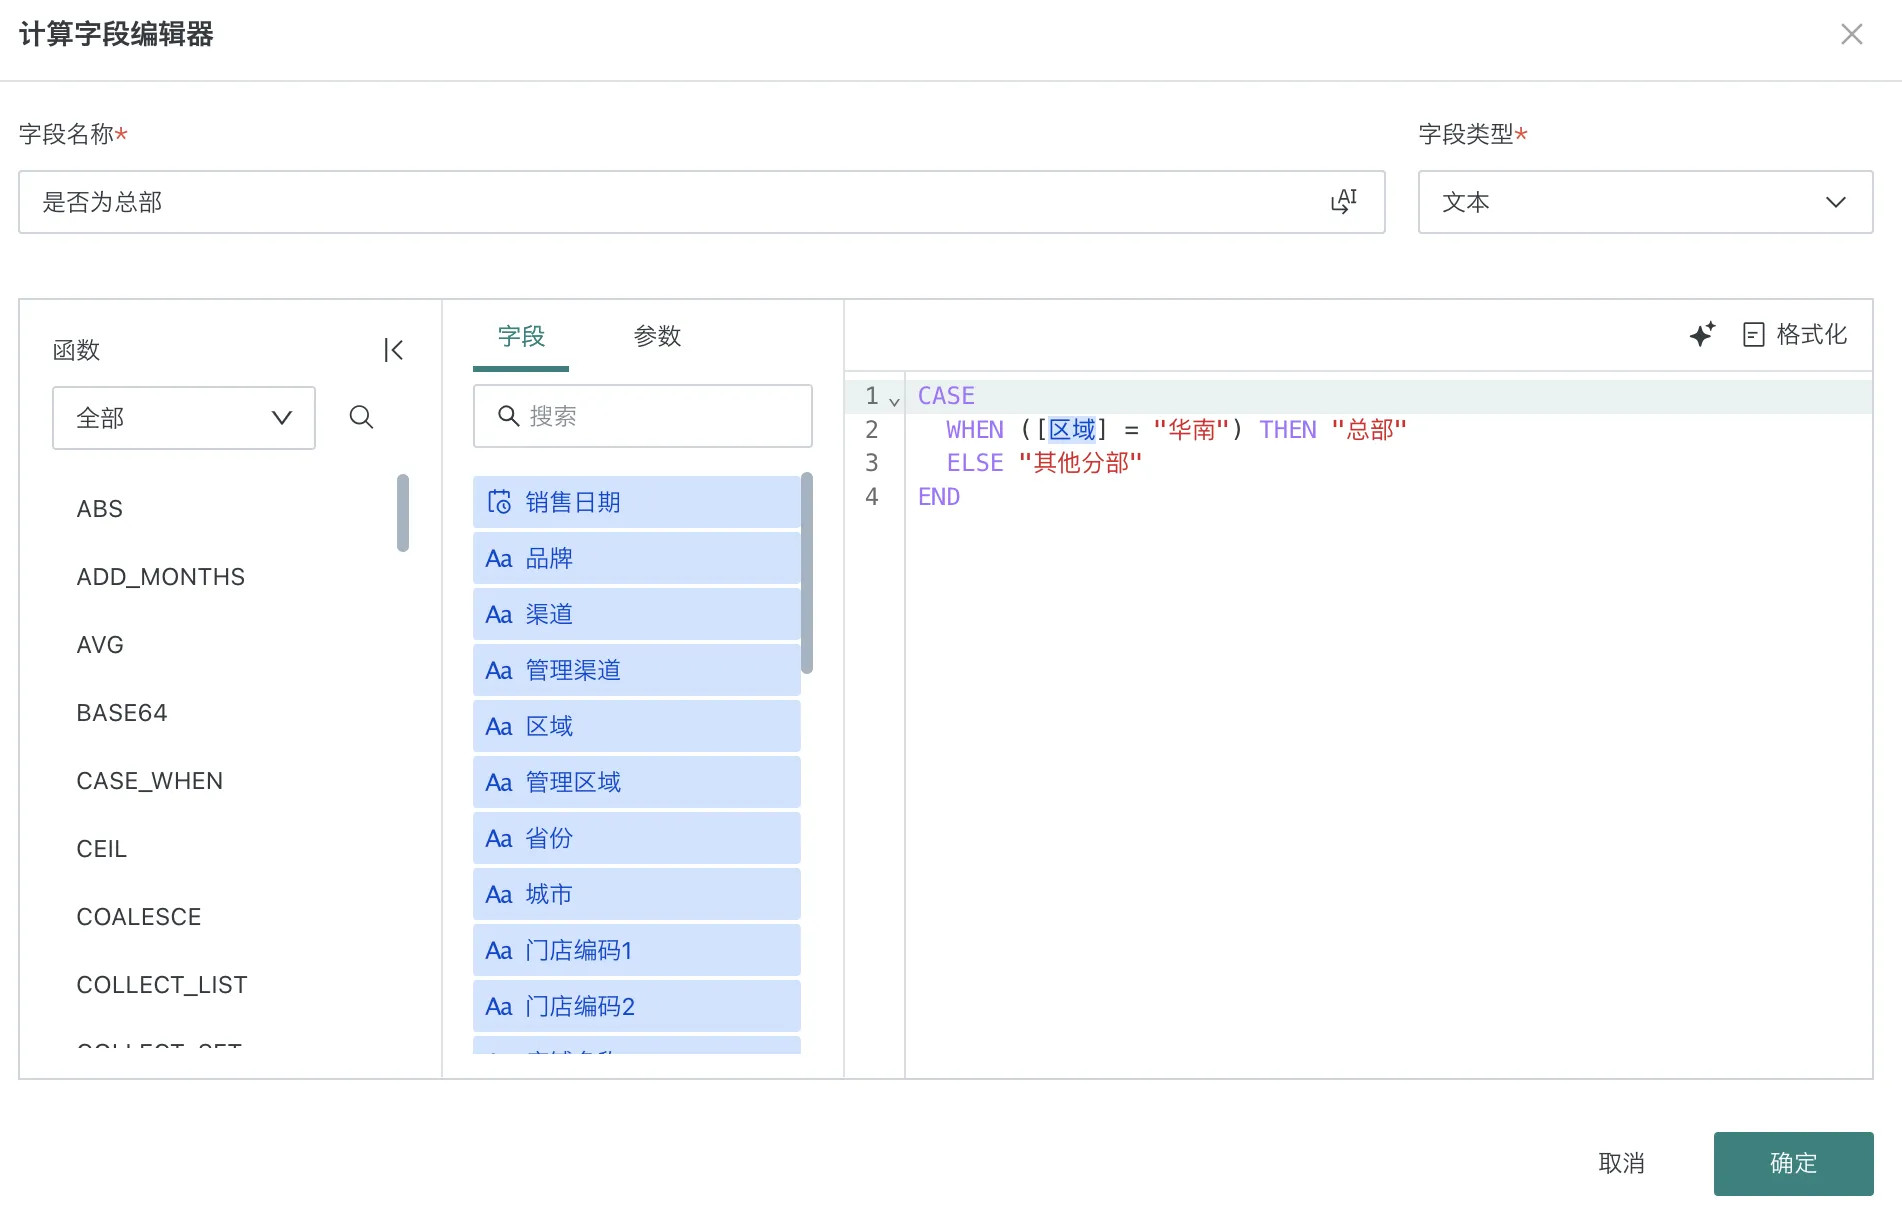
Task: Open the 字段类型 dropdown
Action: pos(1645,202)
